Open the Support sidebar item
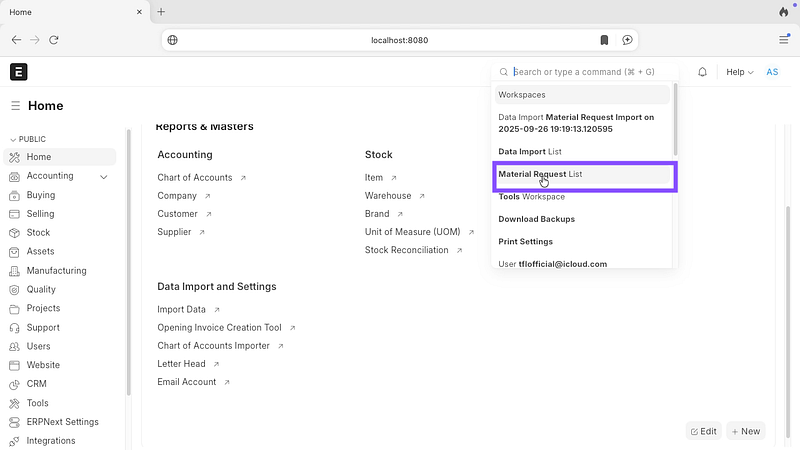Image resolution: width=800 pixels, height=450 pixels. pos(43,328)
